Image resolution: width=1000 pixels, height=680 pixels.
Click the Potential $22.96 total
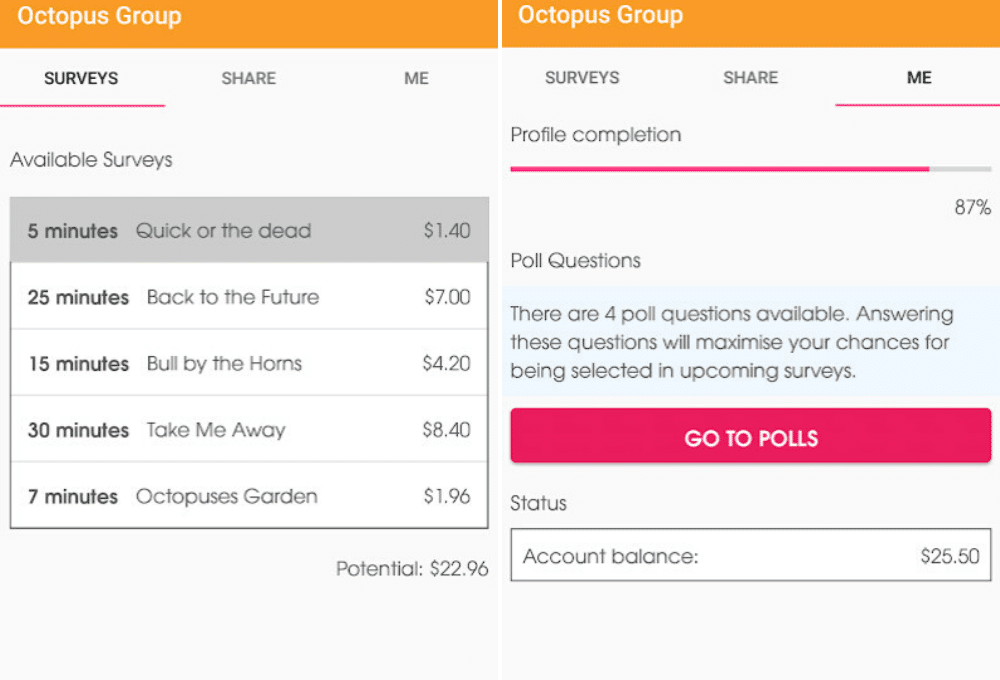click(412, 568)
